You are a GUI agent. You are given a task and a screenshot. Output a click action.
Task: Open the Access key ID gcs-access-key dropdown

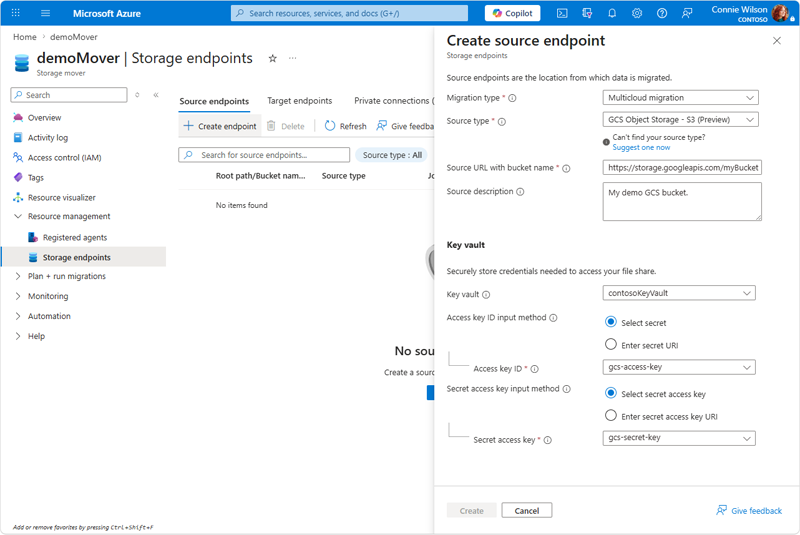click(x=679, y=367)
